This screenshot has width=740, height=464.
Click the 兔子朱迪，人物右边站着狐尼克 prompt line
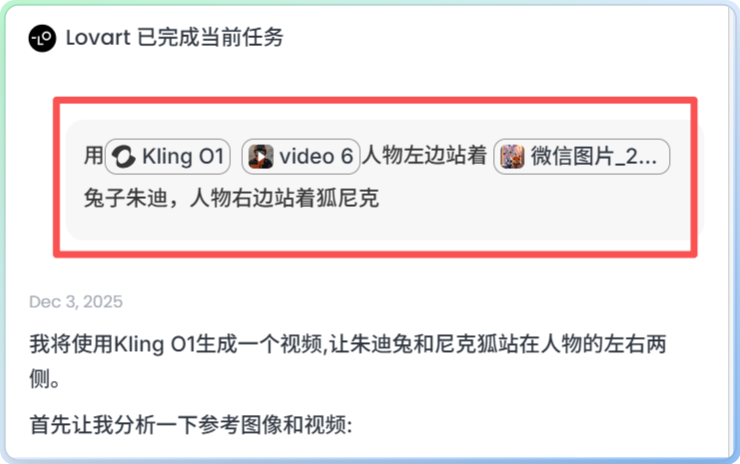click(231, 198)
